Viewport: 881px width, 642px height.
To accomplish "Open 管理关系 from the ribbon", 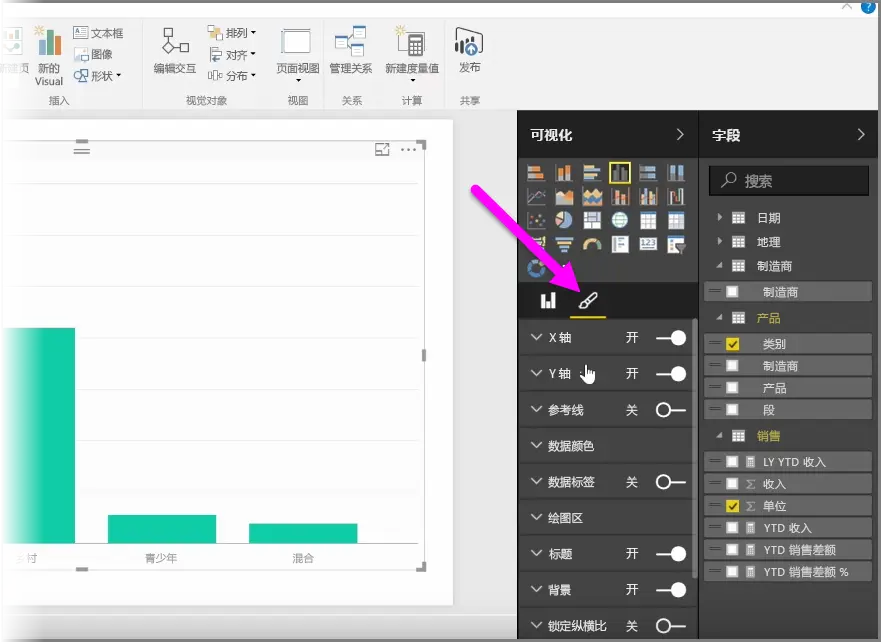I will tap(351, 51).
